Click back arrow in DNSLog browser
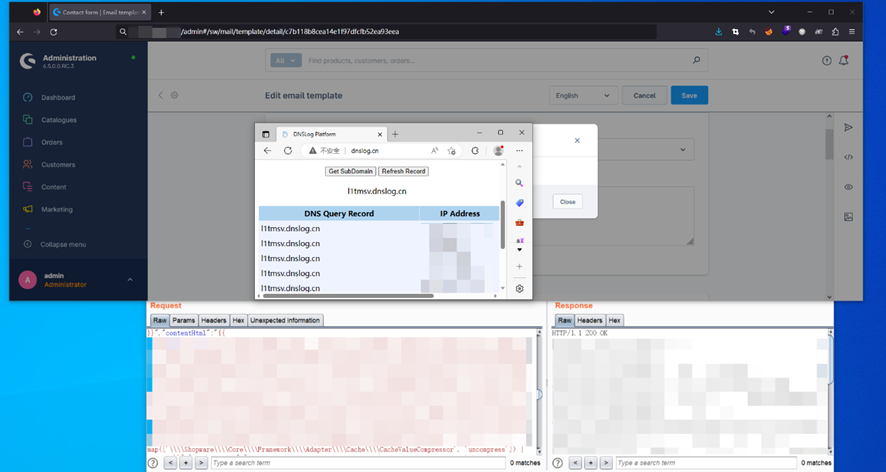 tap(267, 150)
